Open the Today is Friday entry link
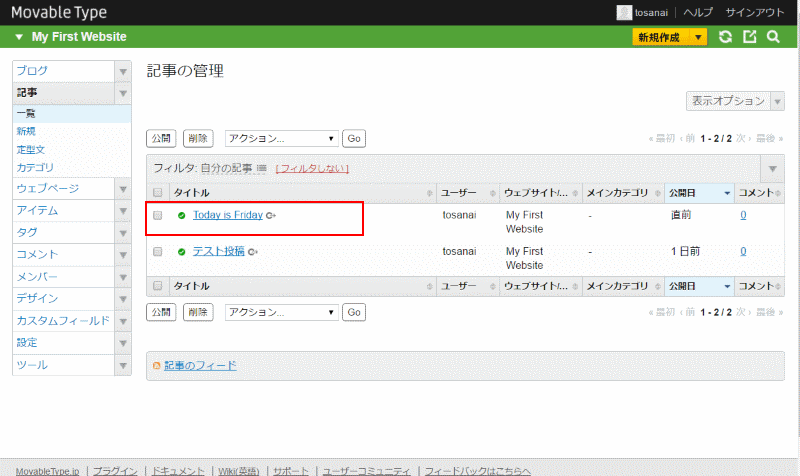800x476 pixels. 228,215
